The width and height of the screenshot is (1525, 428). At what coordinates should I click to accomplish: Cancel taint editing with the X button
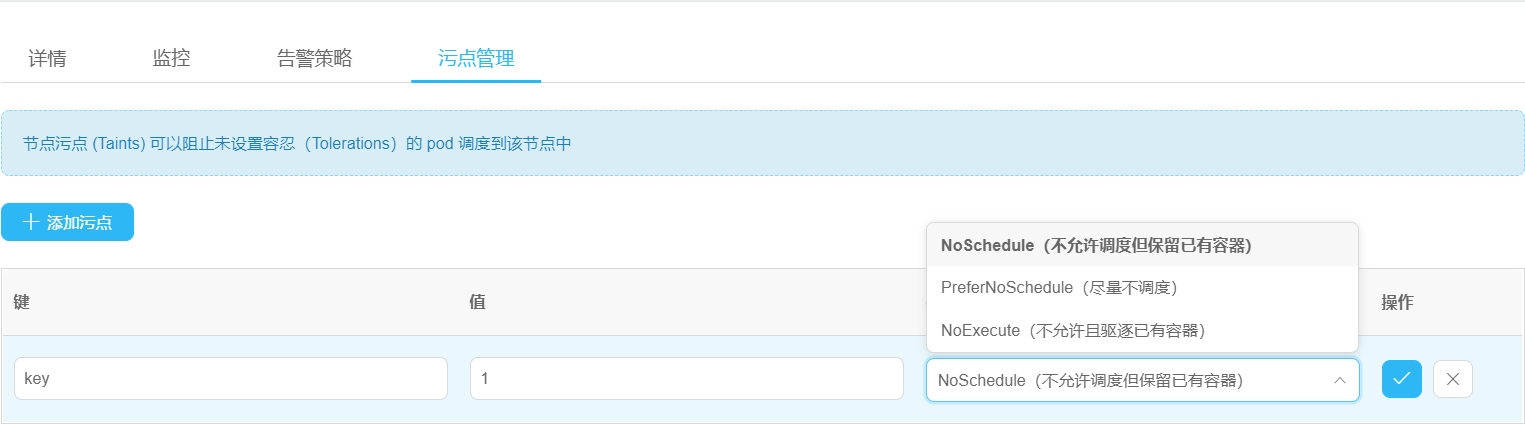(1452, 379)
